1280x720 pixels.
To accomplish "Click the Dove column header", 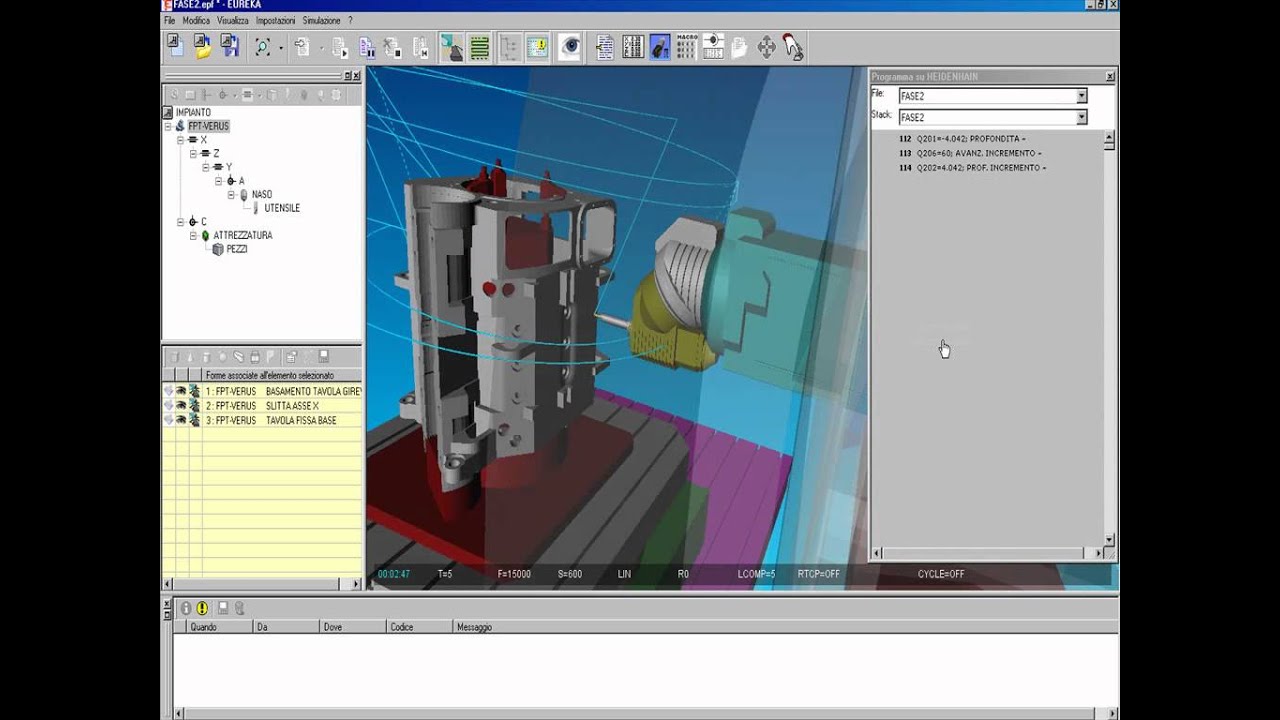I will 352,627.
